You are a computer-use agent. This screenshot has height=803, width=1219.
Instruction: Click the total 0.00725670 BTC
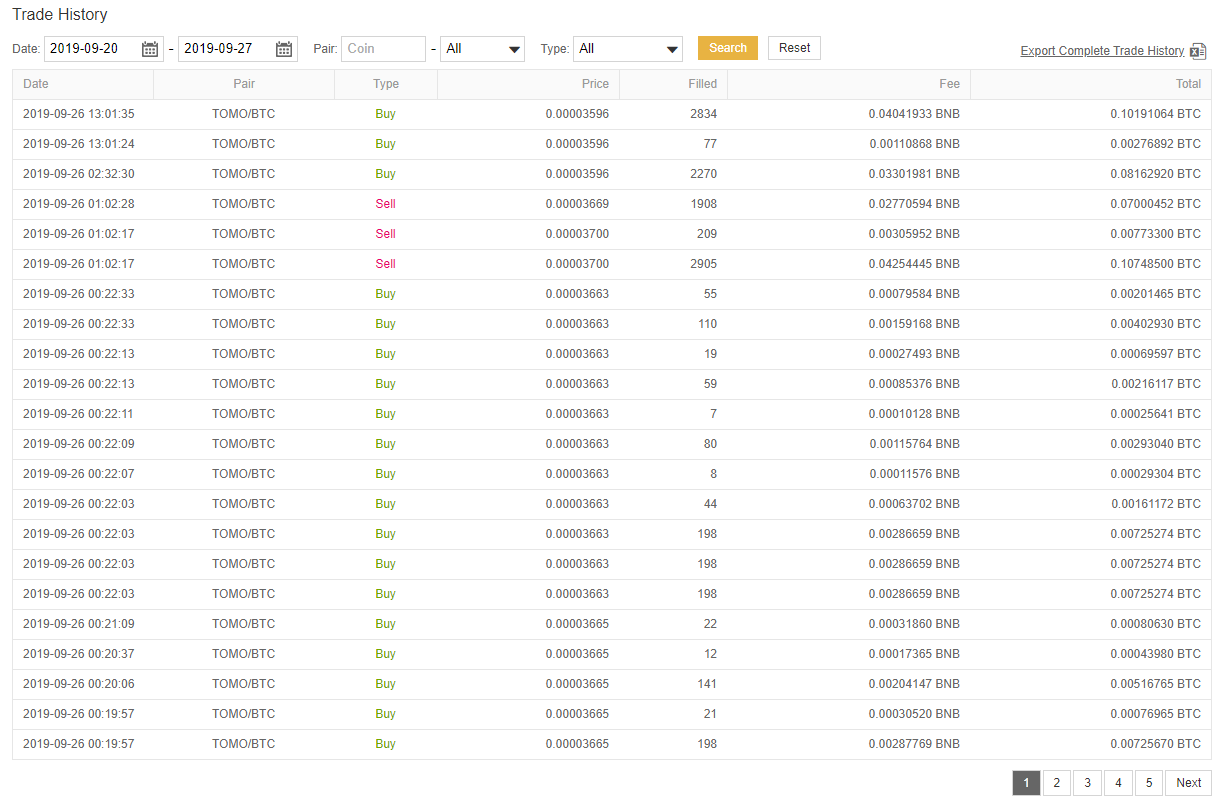coord(1155,744)
